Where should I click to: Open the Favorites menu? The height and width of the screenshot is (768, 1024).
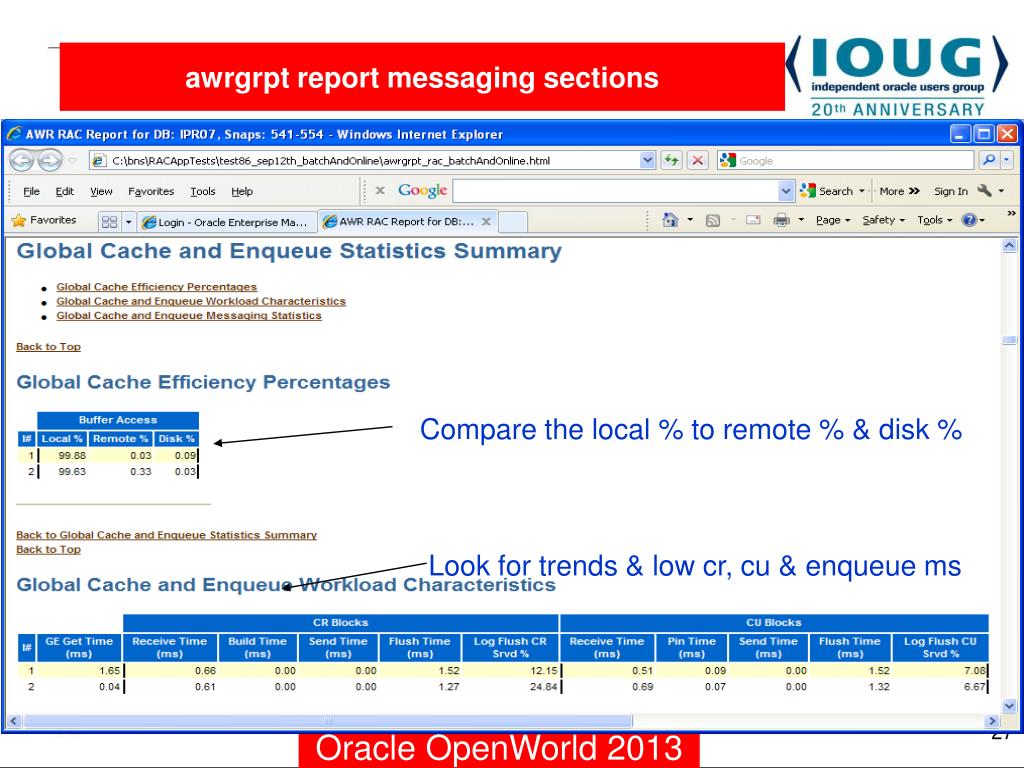coord(151,191)
